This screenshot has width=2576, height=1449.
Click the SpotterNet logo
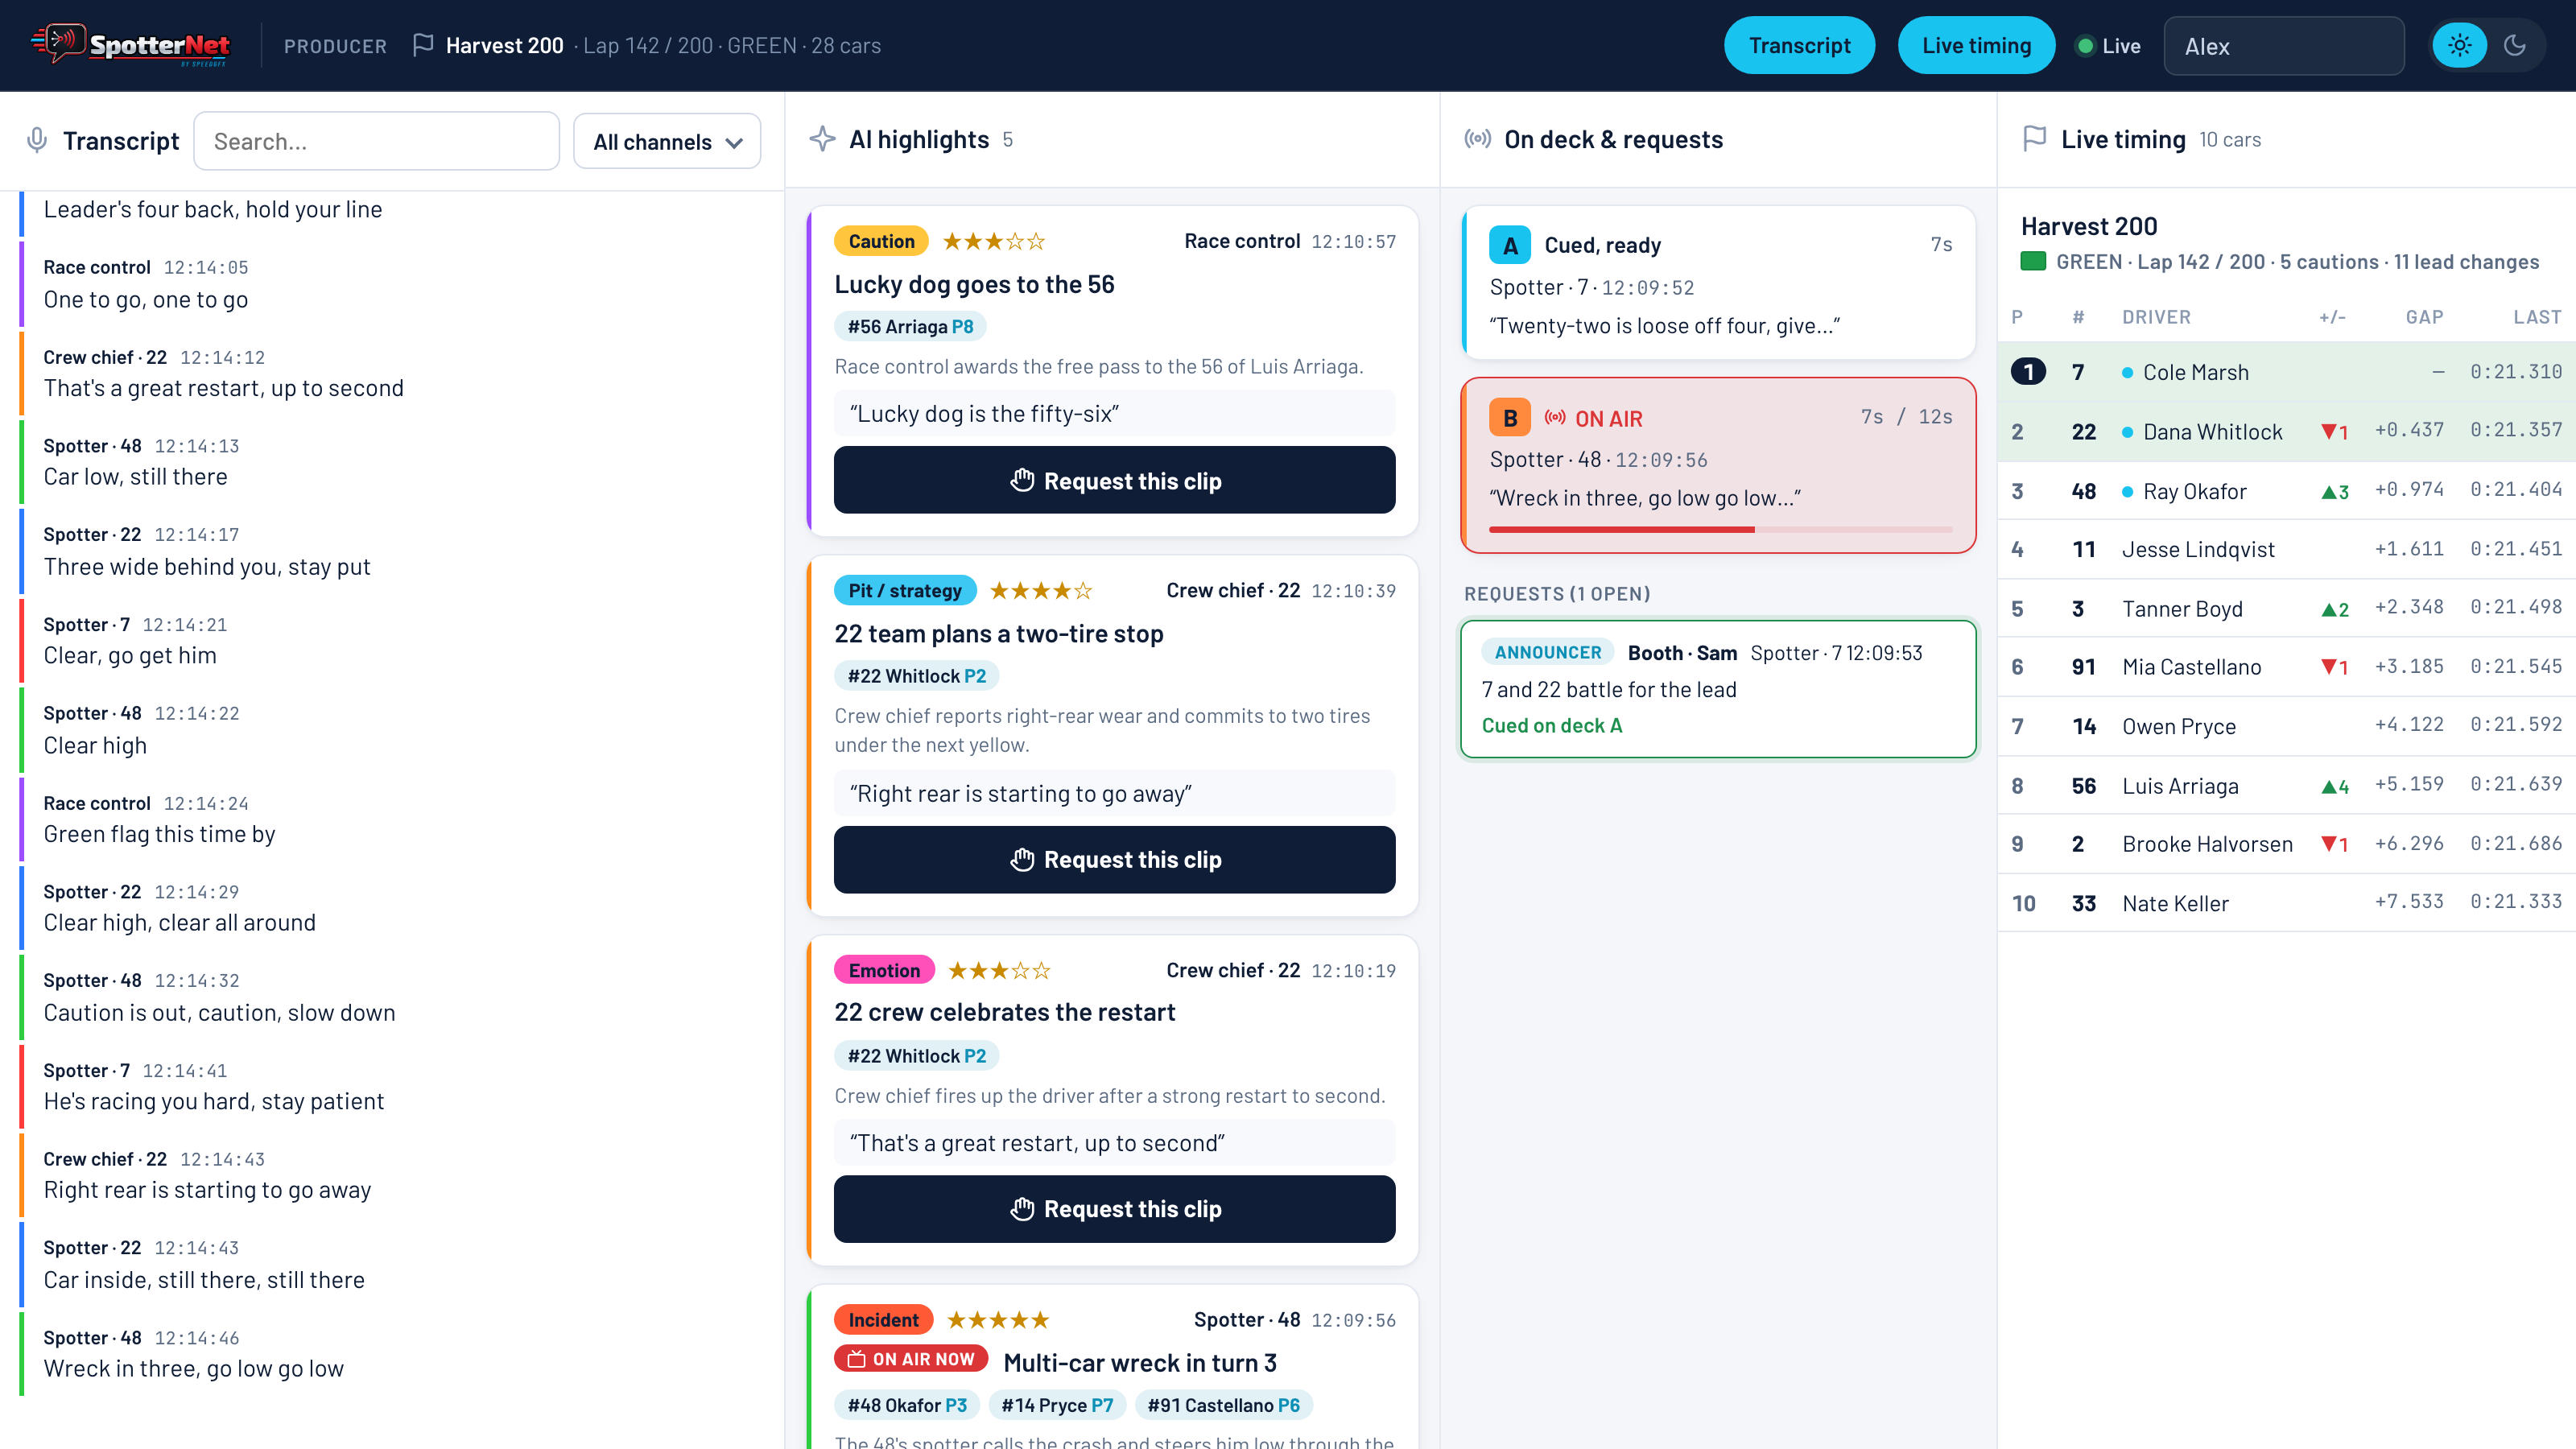[131, 45]
